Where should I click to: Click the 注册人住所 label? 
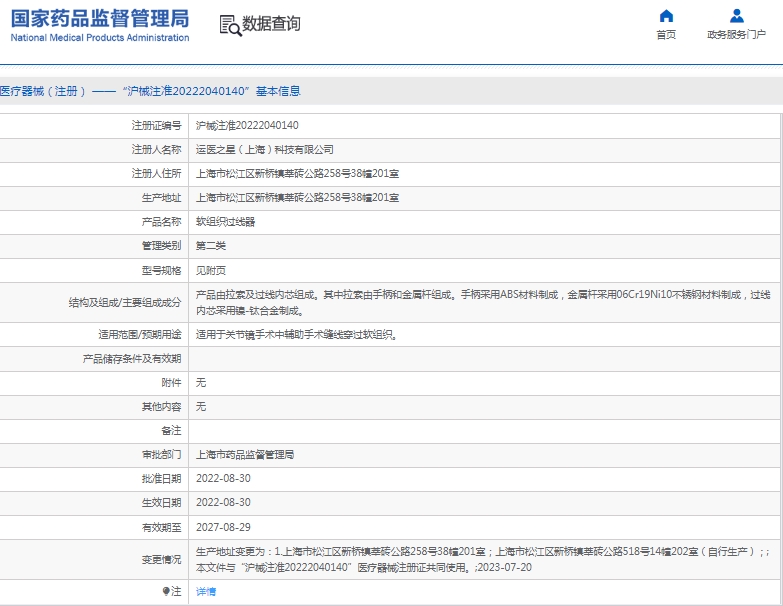click(x=156, y=173)
